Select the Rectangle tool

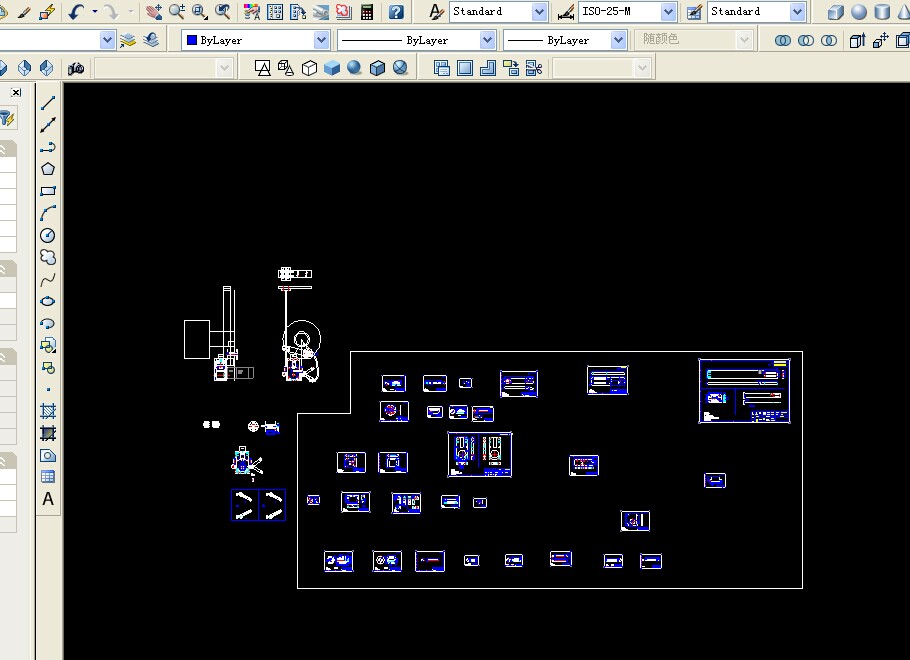[48, 191]
